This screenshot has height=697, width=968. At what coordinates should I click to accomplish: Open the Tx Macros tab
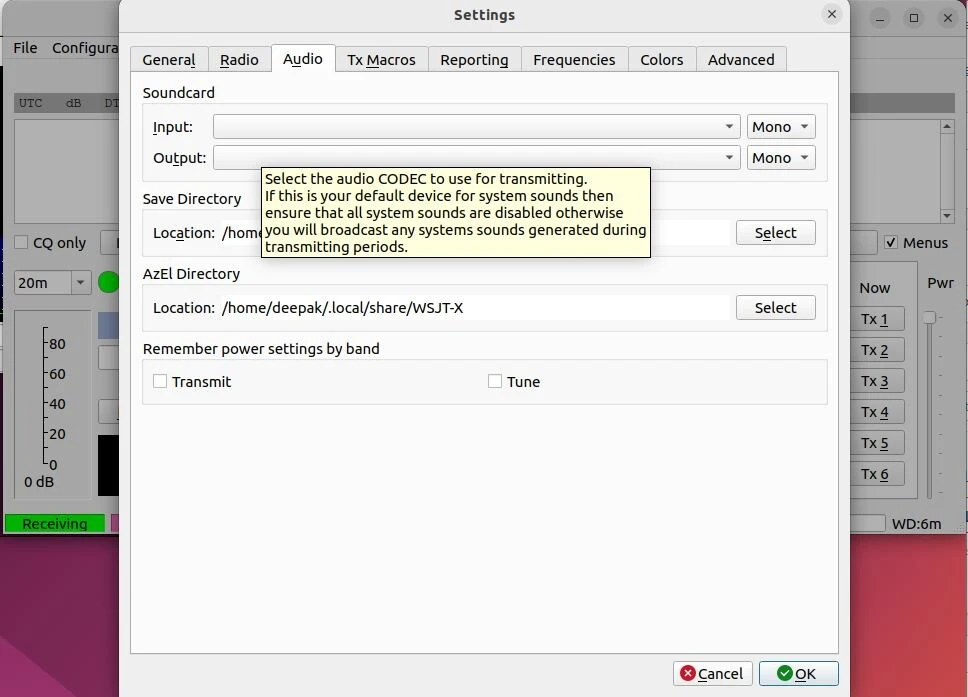click(382, 60)
